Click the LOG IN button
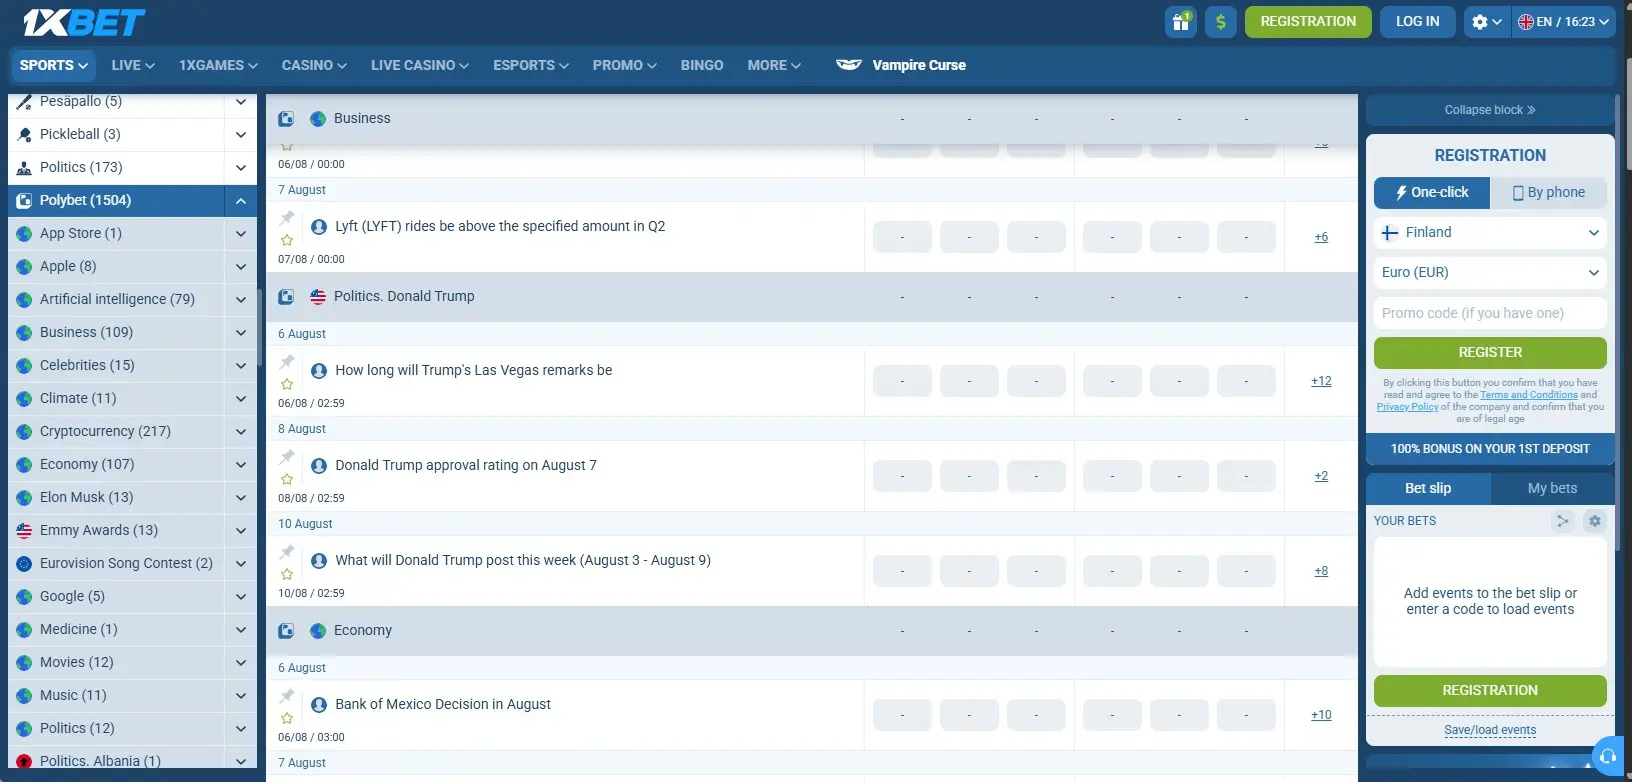The image size is (1632, 782). [x=1417, y=22]
